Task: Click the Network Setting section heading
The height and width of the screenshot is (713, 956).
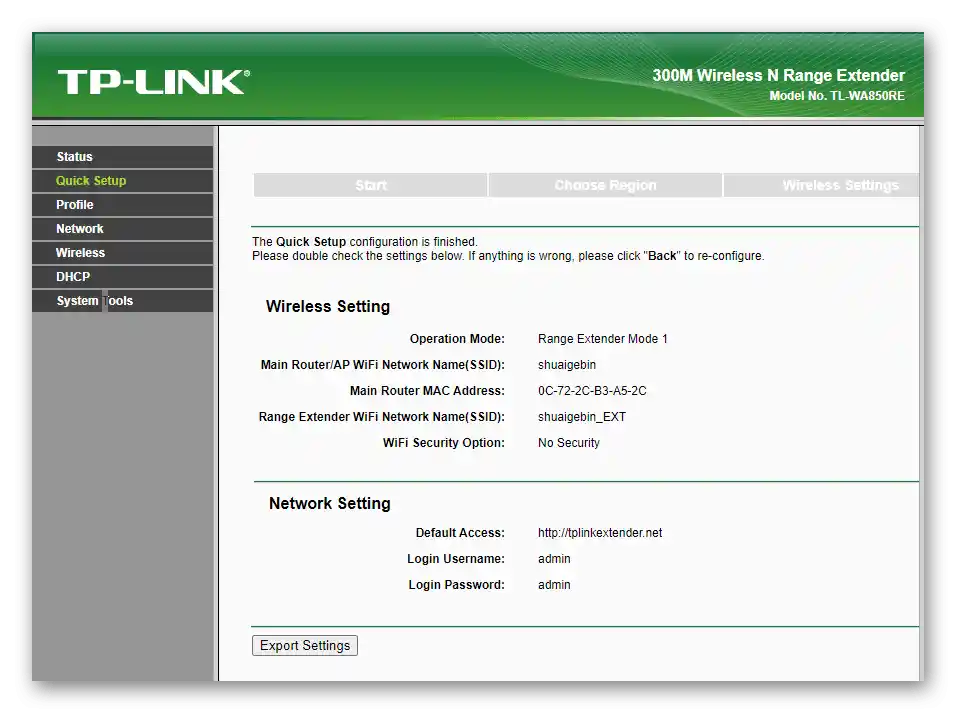Action: coord(329,504)
